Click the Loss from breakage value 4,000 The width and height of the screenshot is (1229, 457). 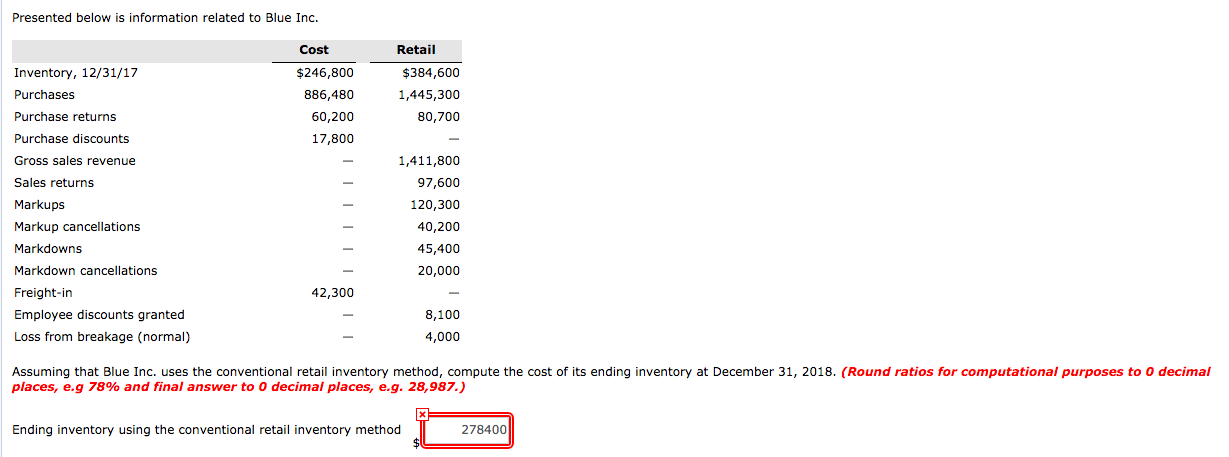442,337
